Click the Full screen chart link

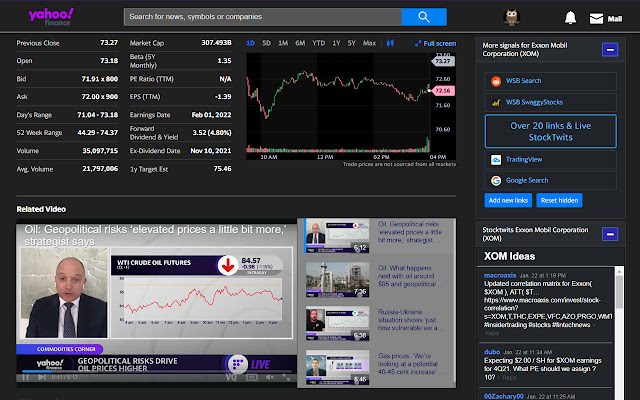[440, 43]
